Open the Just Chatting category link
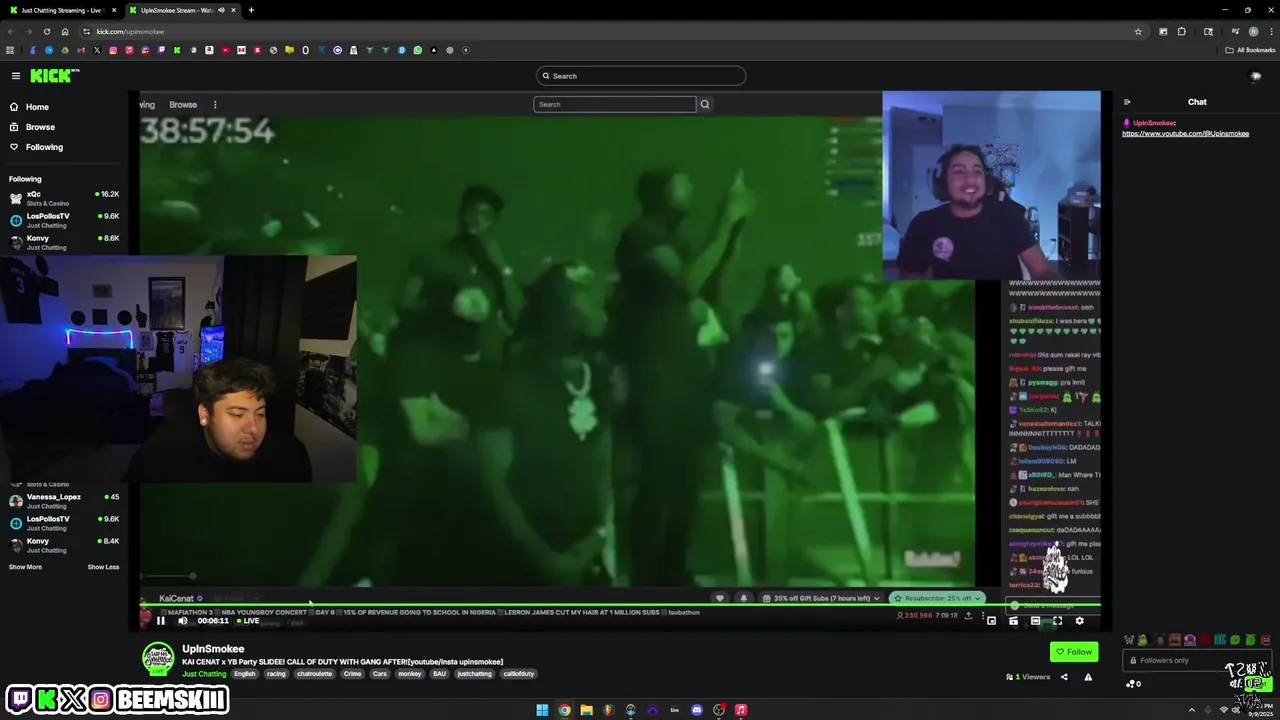Screen dimensions: 1280x720 click(x=204, y=674)
